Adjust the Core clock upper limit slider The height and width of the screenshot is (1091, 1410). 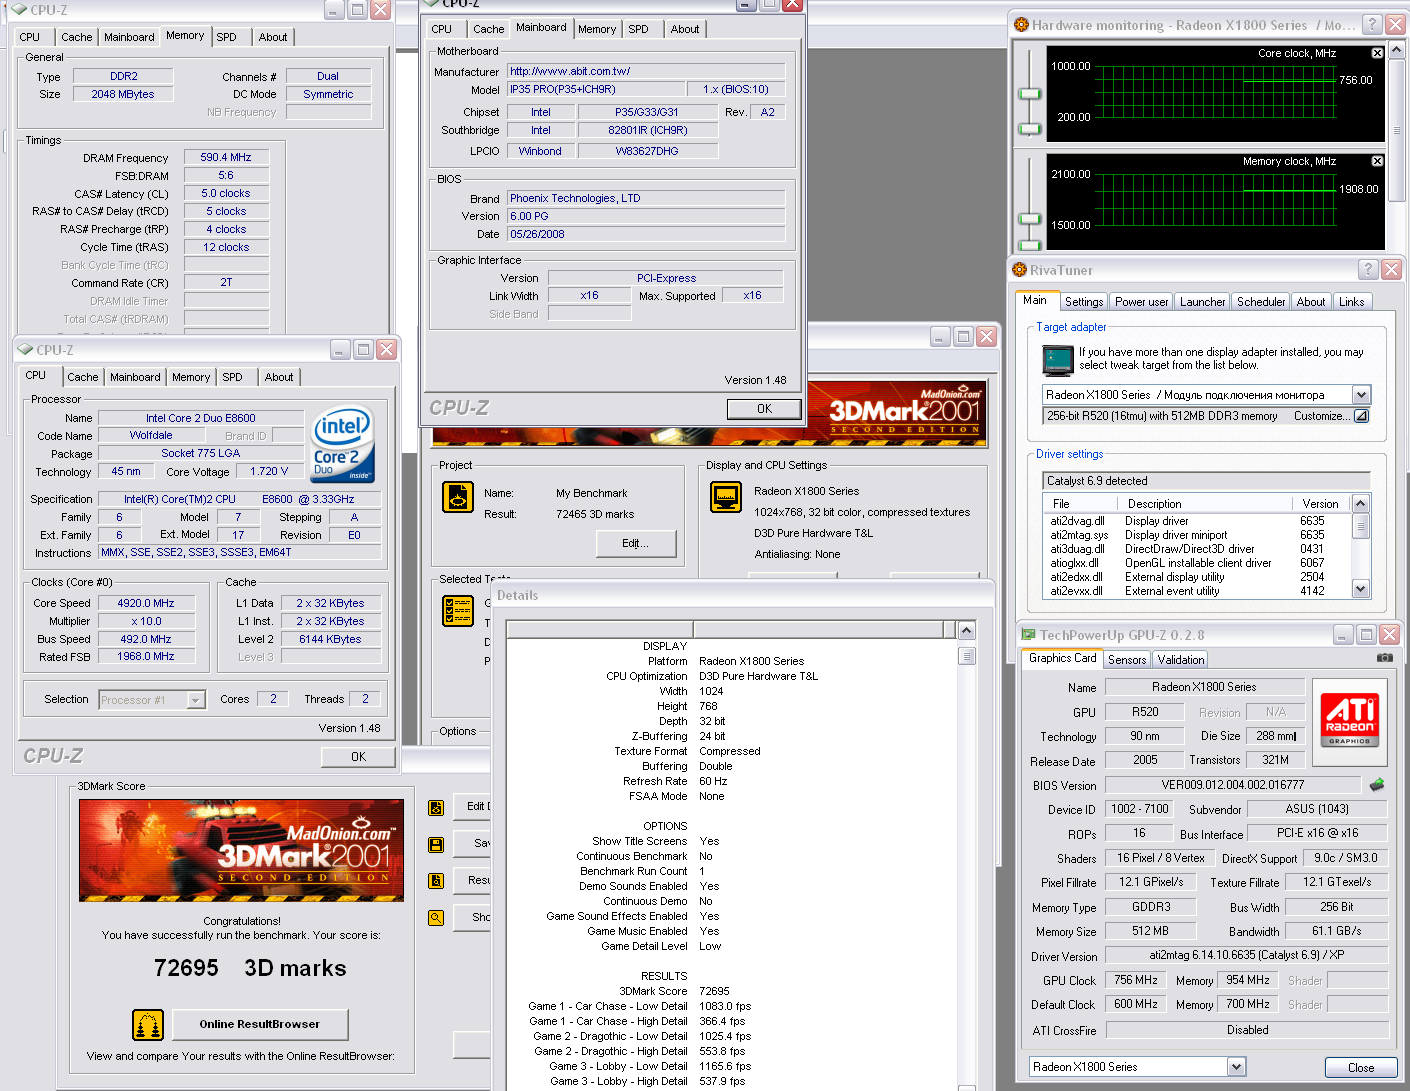click(1030, 94)
